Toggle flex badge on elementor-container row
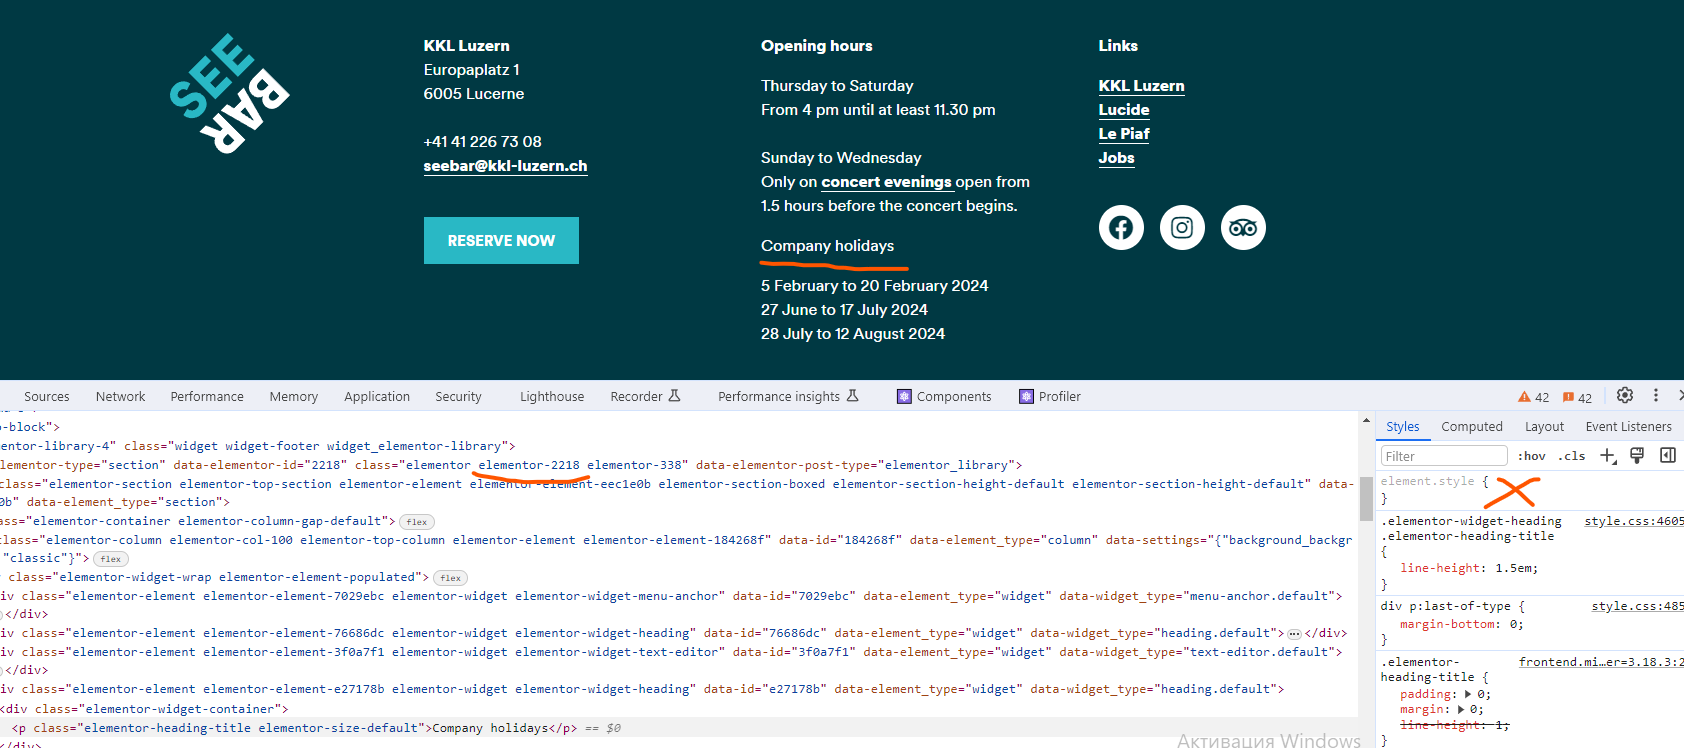The width and height of the screenshot is (1684, 748). (x=417, y=522)
